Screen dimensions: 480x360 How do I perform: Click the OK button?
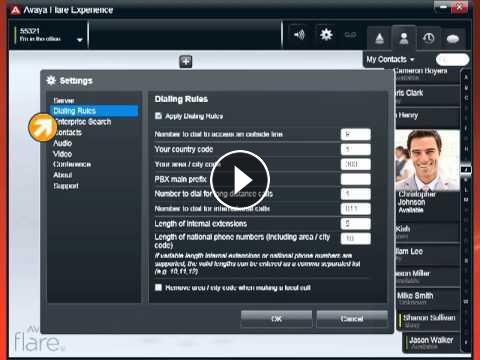276,319
